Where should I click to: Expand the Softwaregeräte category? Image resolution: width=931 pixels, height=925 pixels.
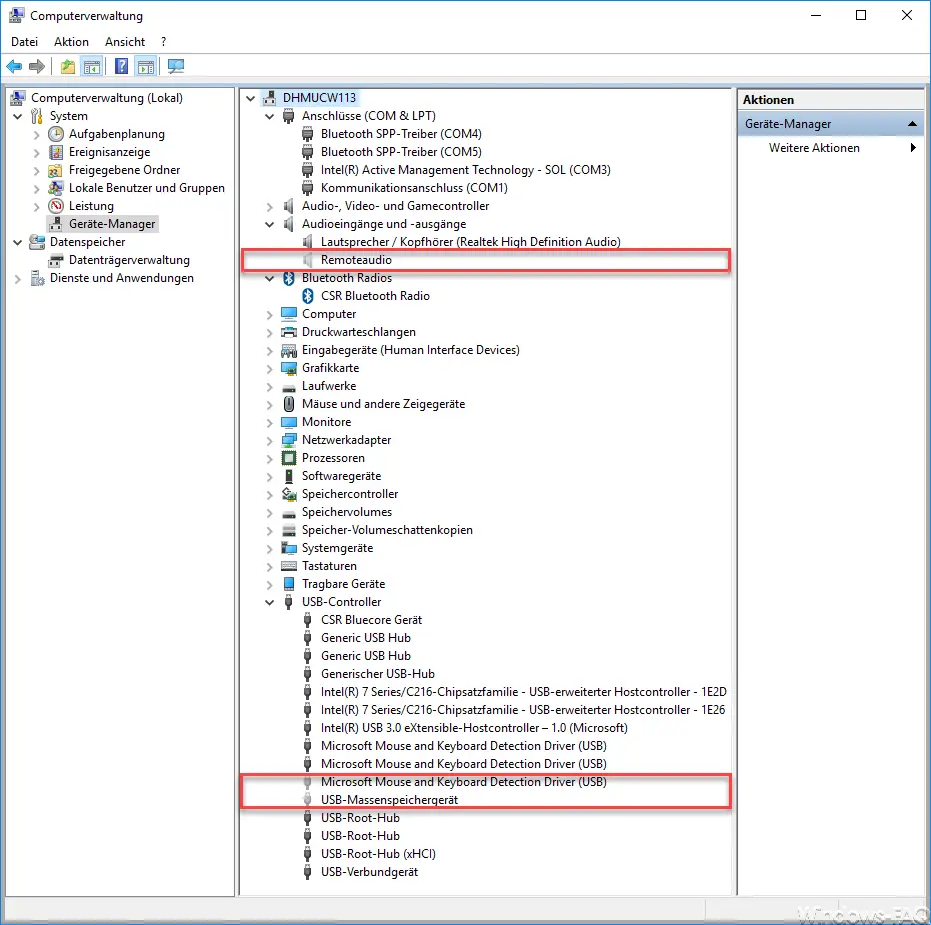(x=270, y=476)
